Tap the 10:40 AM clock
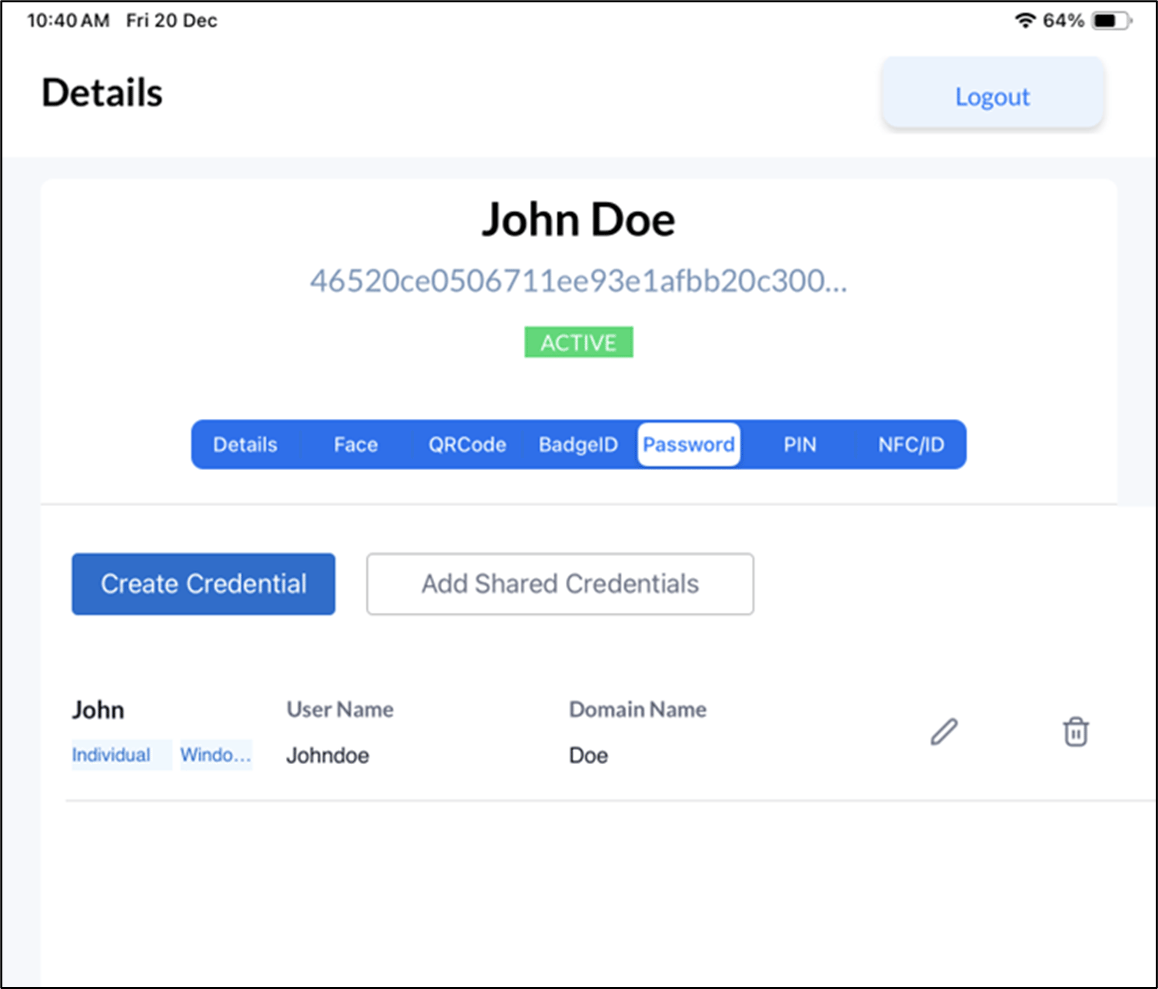This screenshot has width=1158, height=989. (68, 20)
